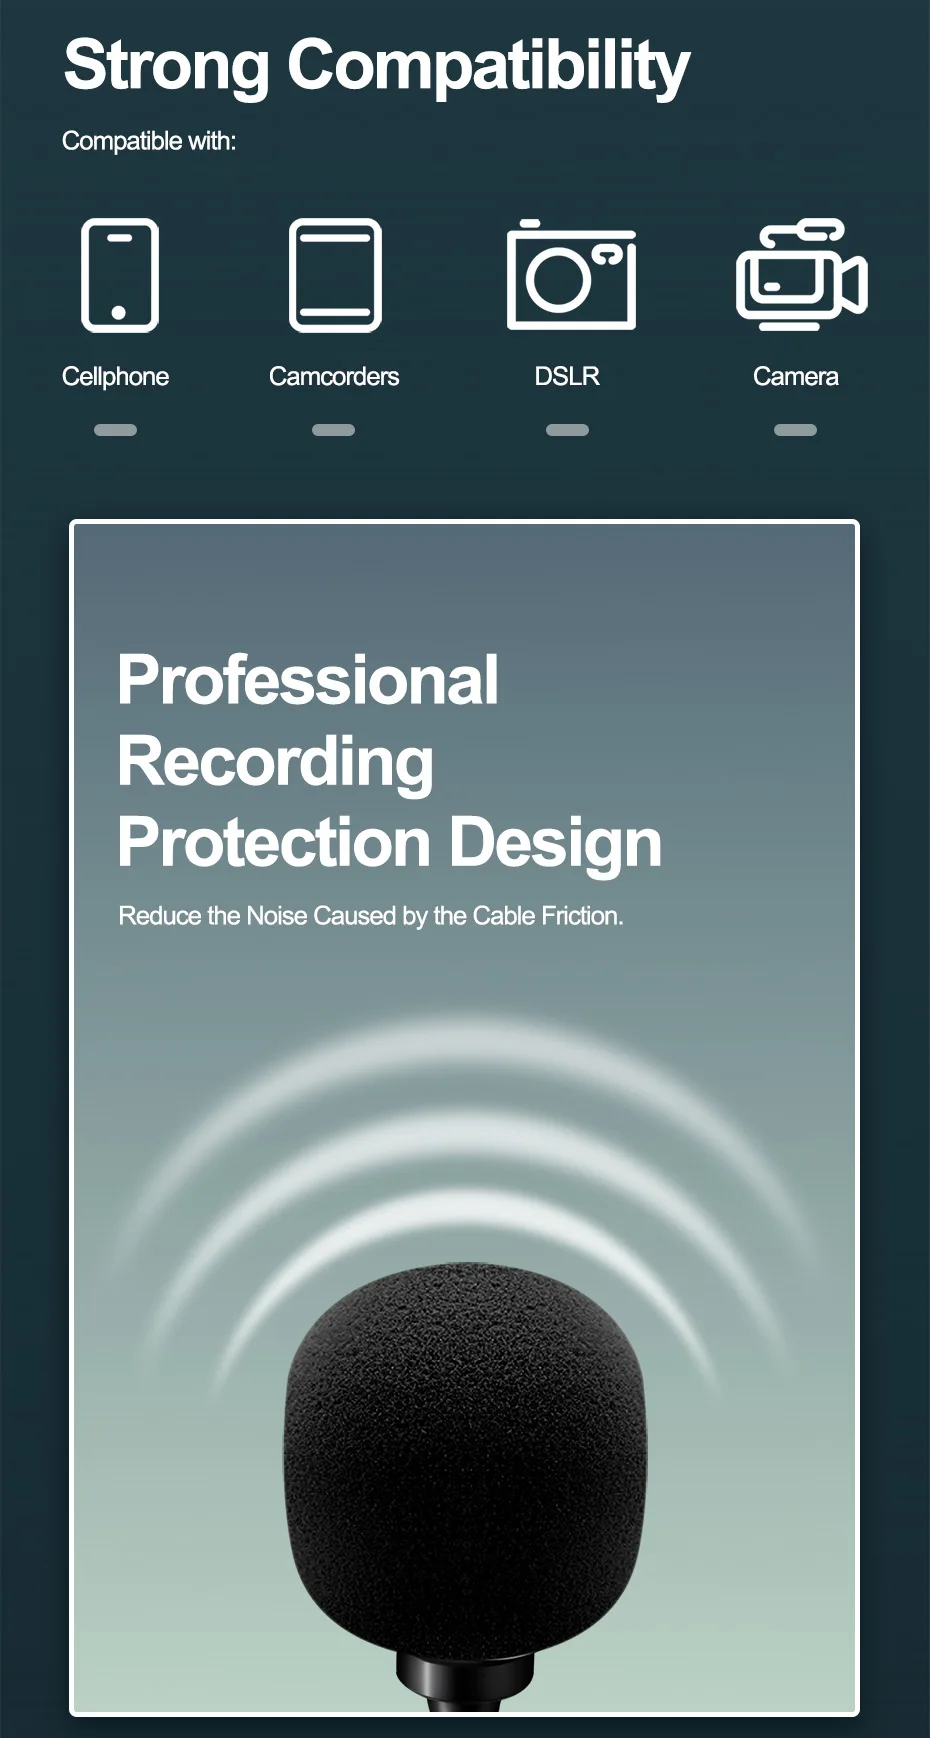Click the Strong Compatibility heading

376,66
